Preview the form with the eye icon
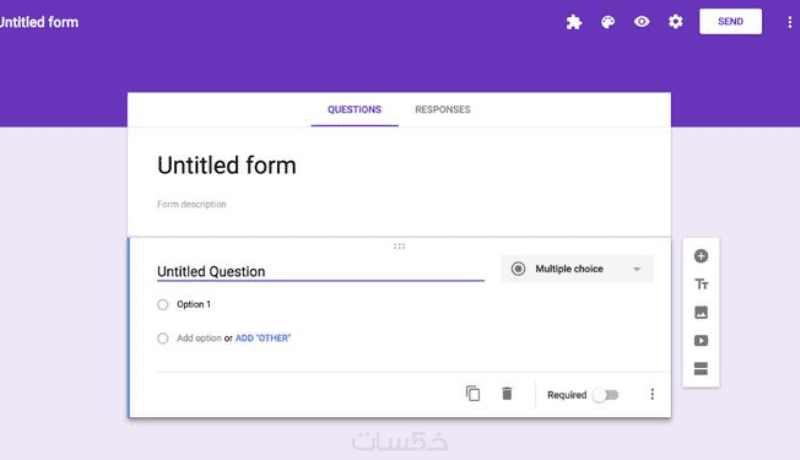 click(642, 22)
